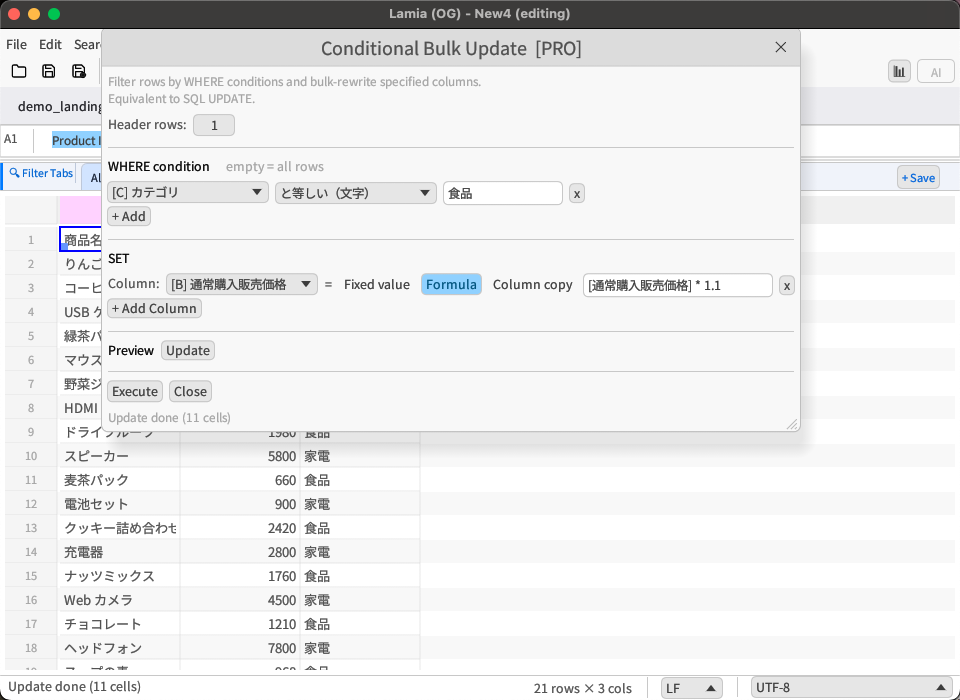Switch to the demo_landing tab

coord(60,107)
